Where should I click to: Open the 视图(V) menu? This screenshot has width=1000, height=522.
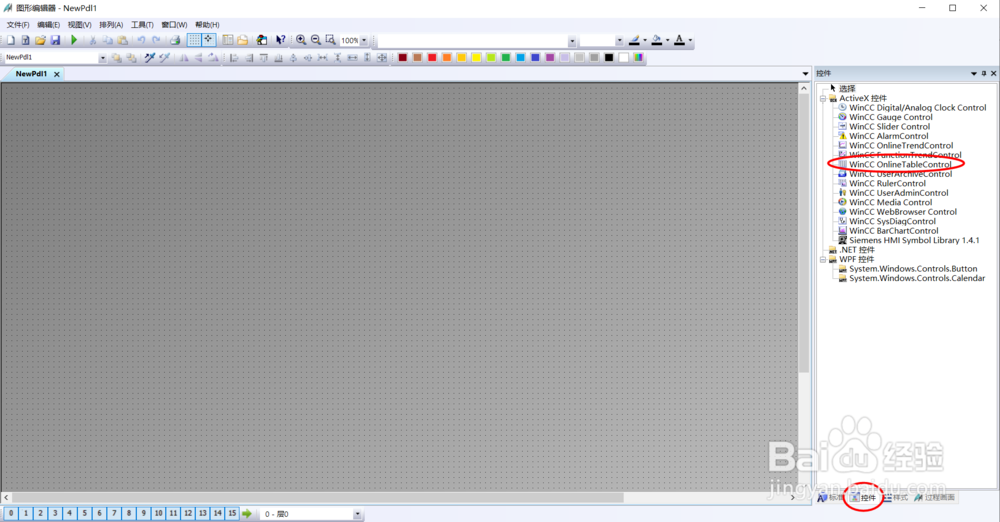coord(80,25)
